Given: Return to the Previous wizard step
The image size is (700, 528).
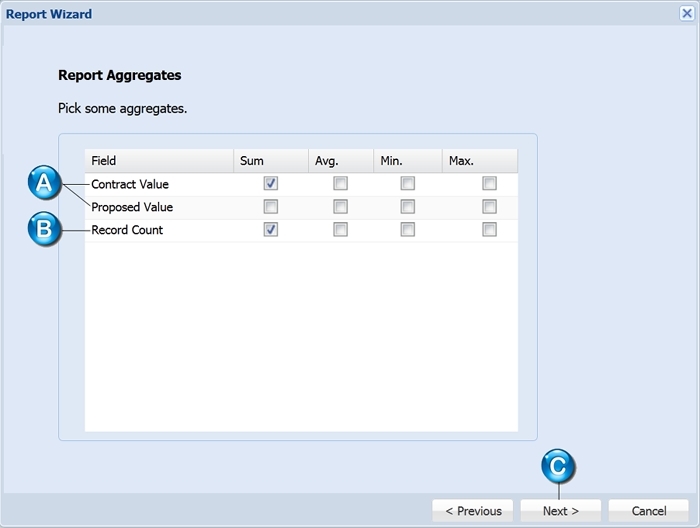Looking at the screenshot, I should coord(473,511).
